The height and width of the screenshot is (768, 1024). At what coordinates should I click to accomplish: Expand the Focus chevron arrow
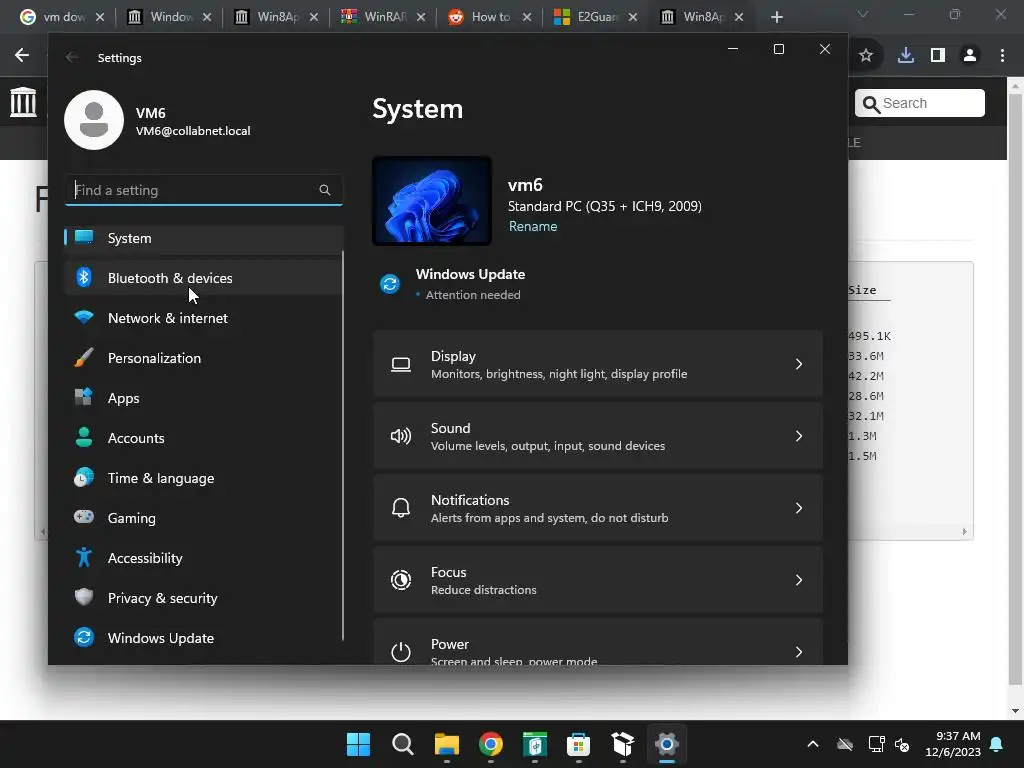point(799,580)
